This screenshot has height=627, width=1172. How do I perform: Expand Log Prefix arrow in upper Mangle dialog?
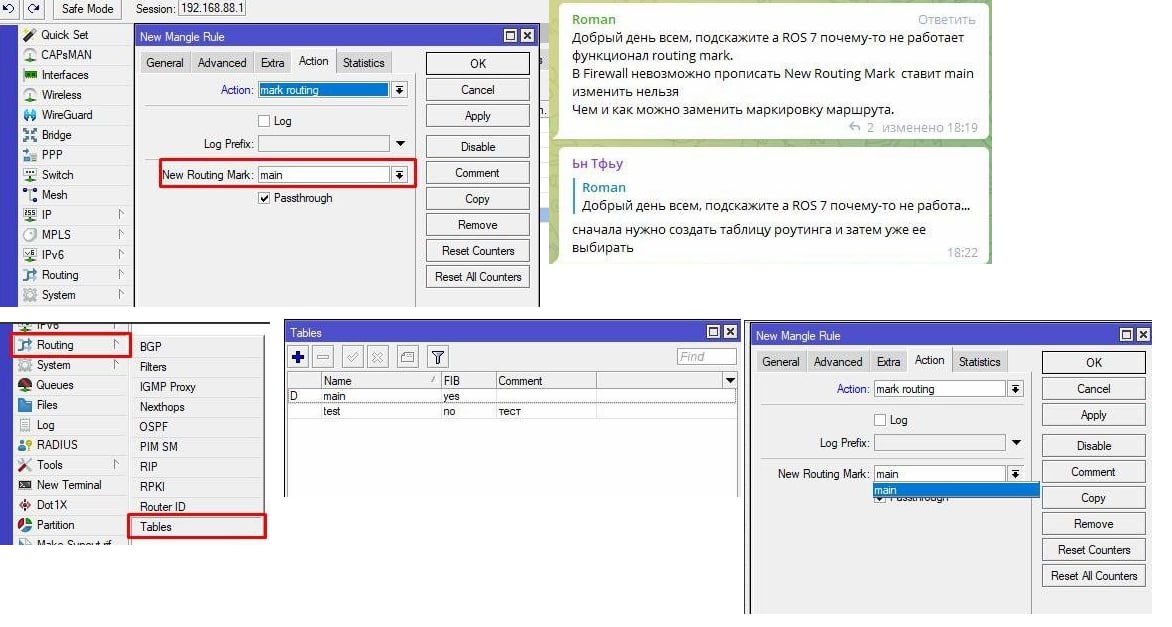pos(401,143)
